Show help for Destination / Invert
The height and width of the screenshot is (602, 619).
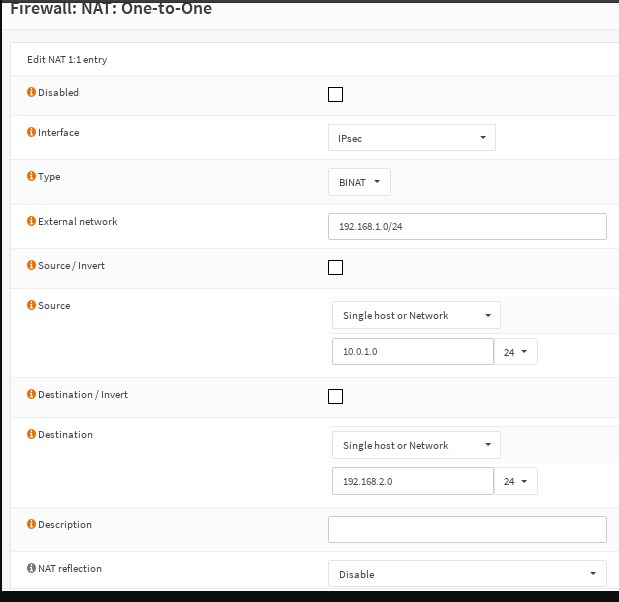tap(31, 395)
